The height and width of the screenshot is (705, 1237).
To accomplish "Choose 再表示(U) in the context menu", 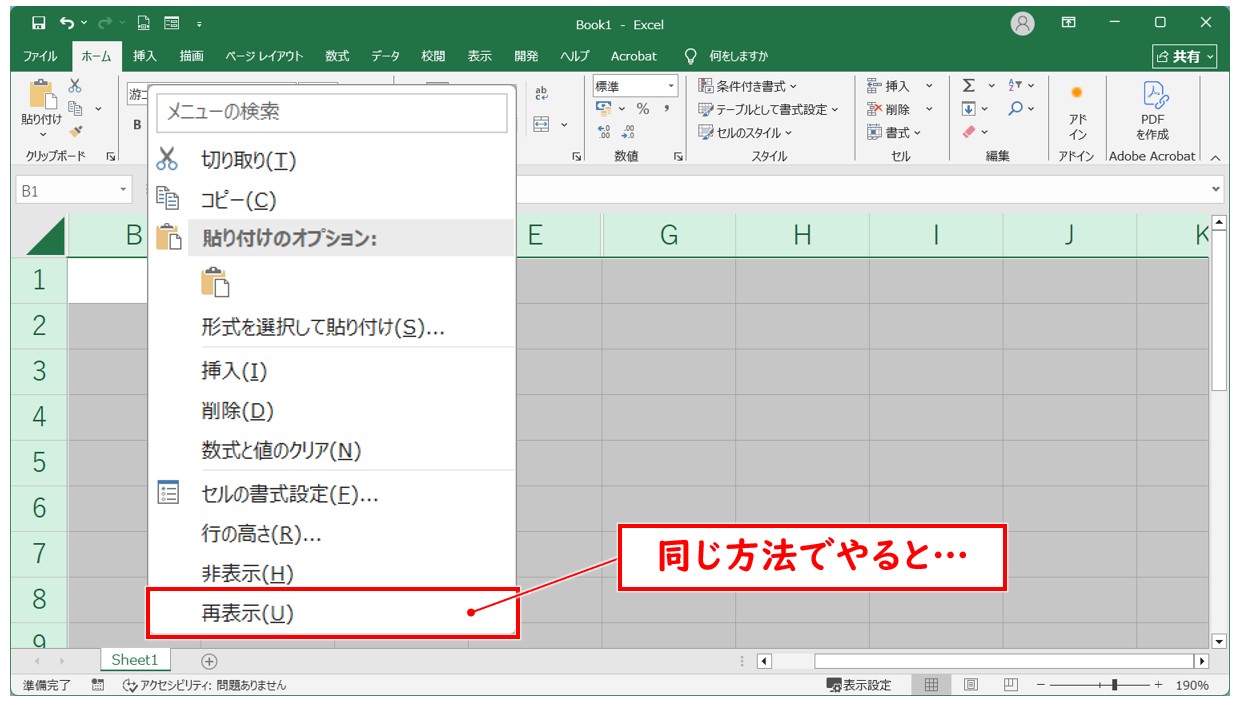I will click(x=332, y=613).
